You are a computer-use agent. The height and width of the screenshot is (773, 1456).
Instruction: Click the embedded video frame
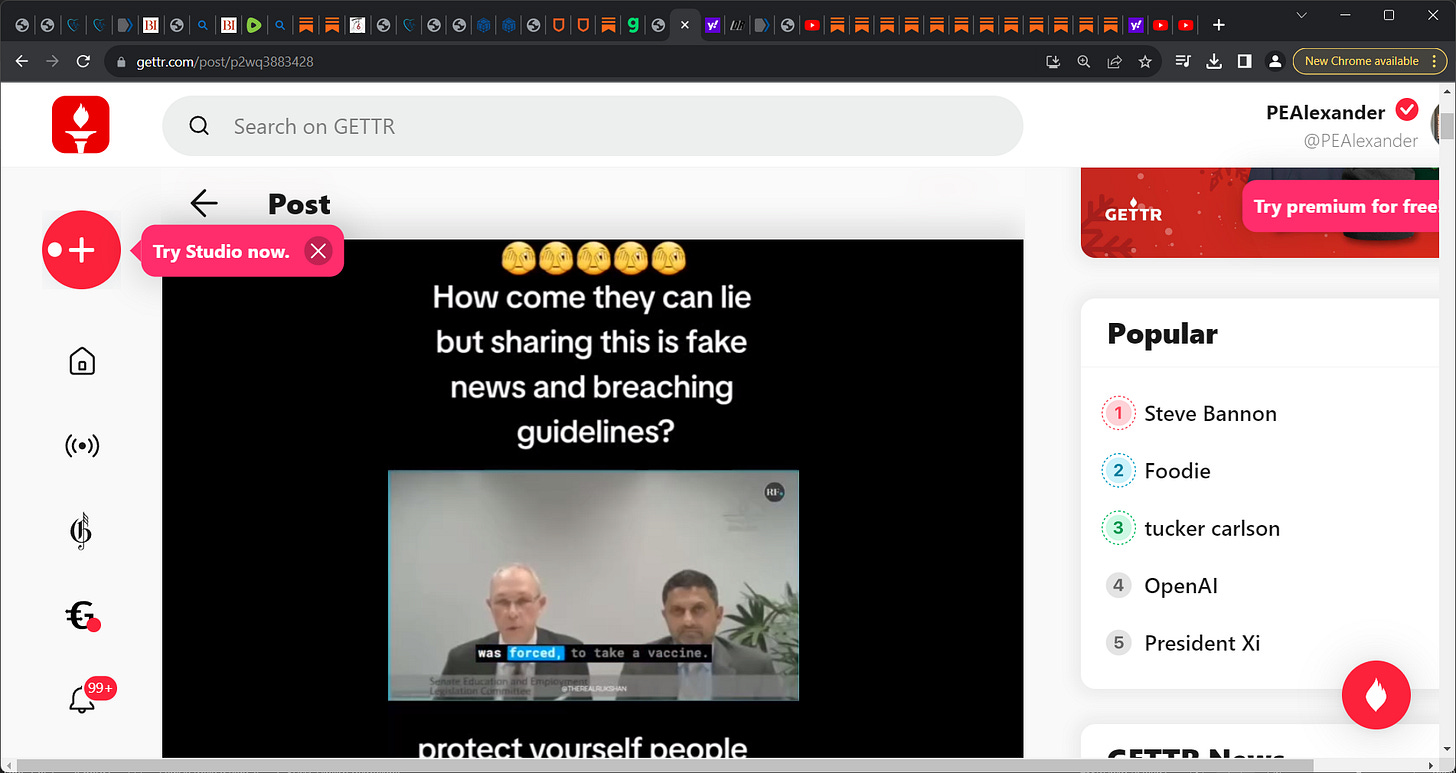(x=593, y=585)
